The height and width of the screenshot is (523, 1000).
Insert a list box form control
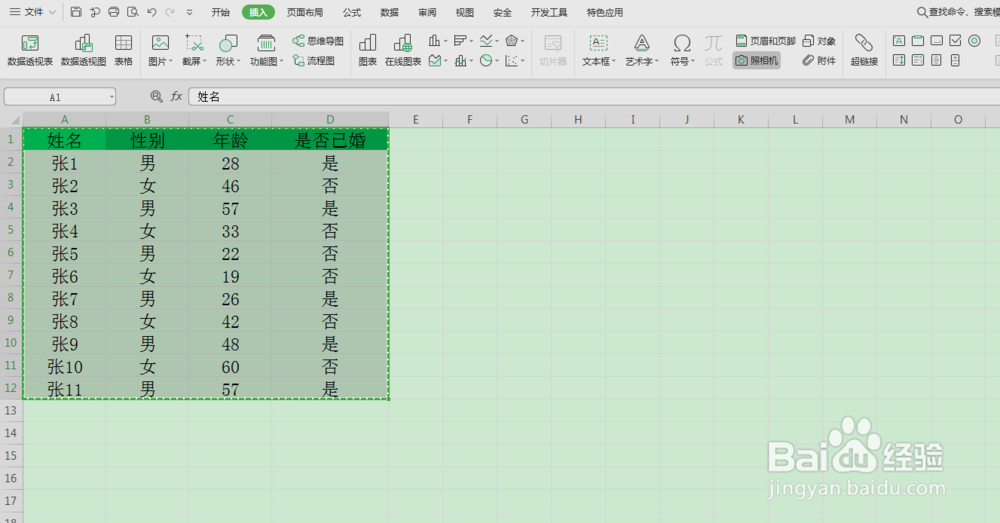[899, 61]
